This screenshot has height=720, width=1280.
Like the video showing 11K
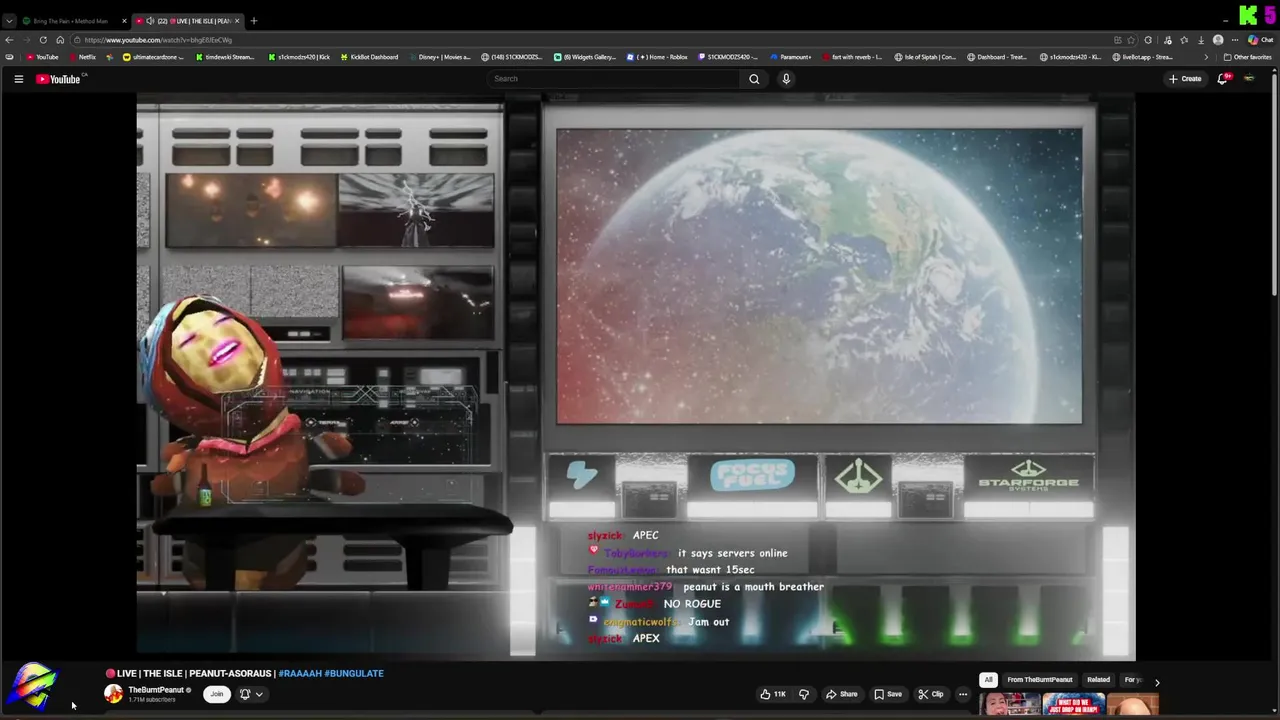click(x=773, y=694)
